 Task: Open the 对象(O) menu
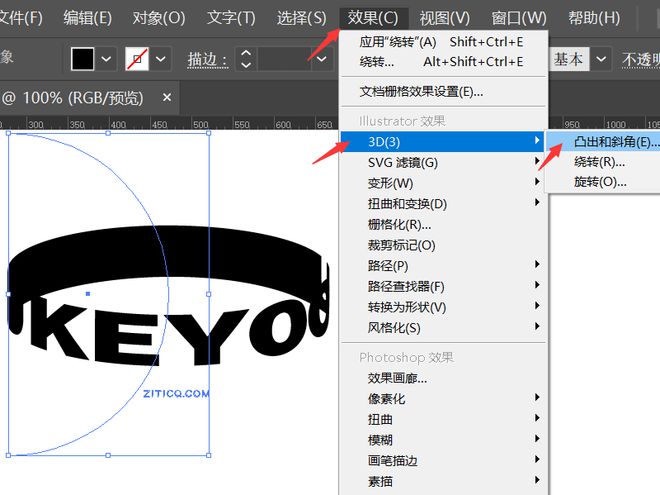(159, 18)
